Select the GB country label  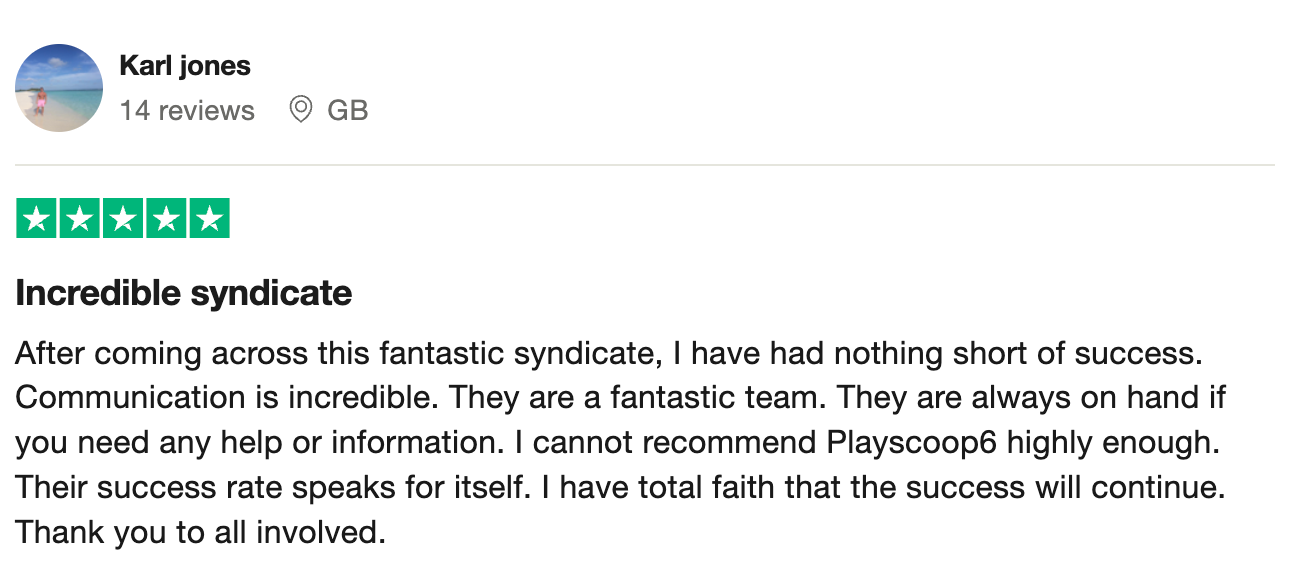[347, 110]
